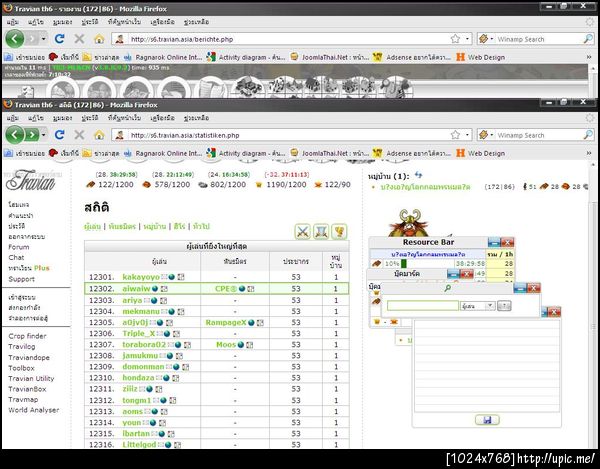Stop loading in the statistics window

click(79, 135)
